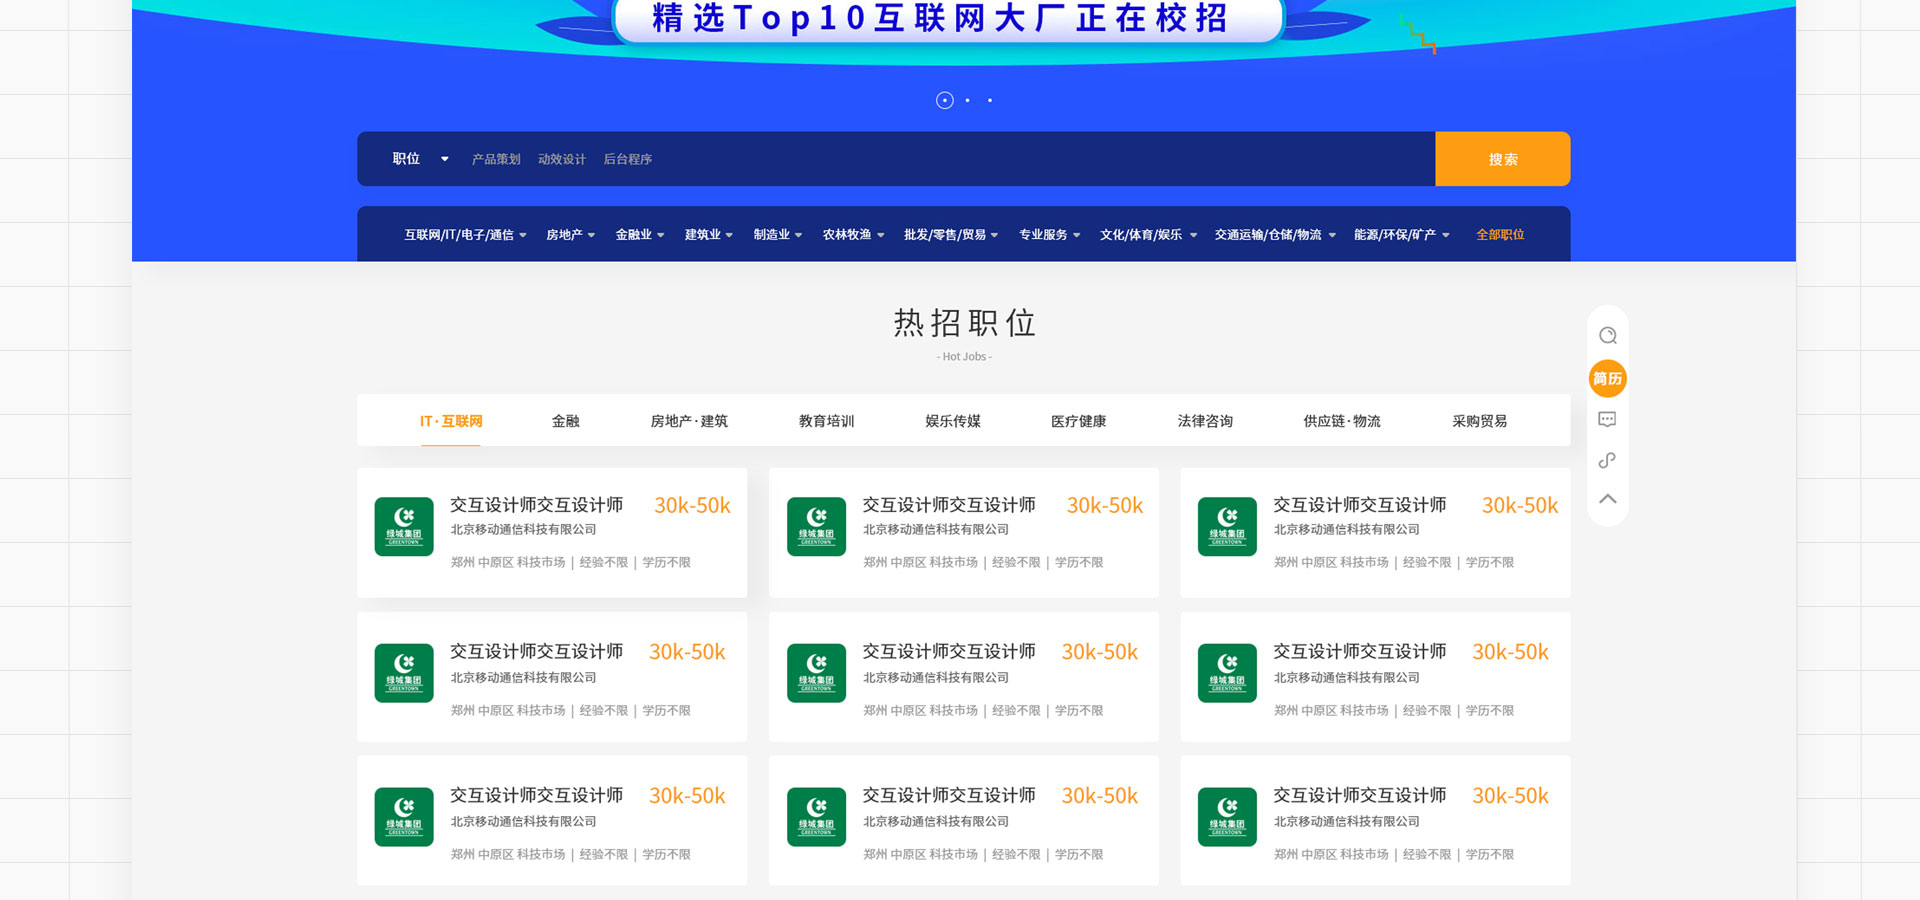This screenshot has height=900, width=1920.
Task: Select the first carousel indicator dot
Action: pos(944,100)
